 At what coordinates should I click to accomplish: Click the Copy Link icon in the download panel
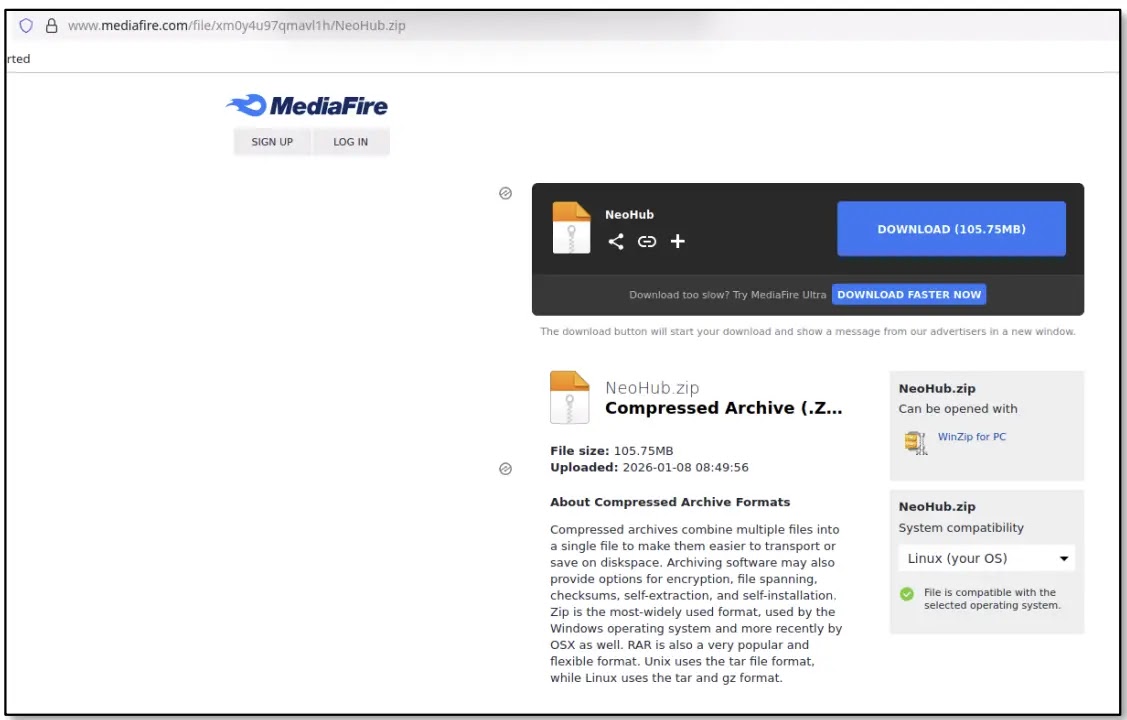click(646, 241)
